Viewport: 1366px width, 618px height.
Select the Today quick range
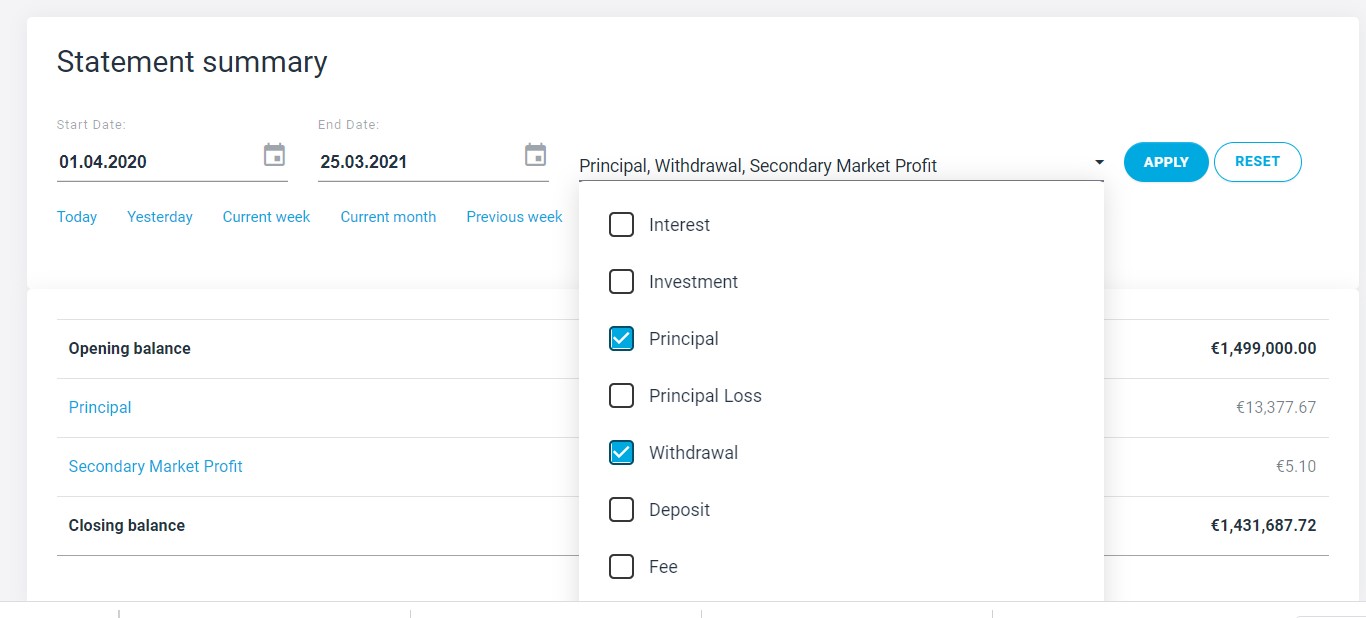coord(77,217)
